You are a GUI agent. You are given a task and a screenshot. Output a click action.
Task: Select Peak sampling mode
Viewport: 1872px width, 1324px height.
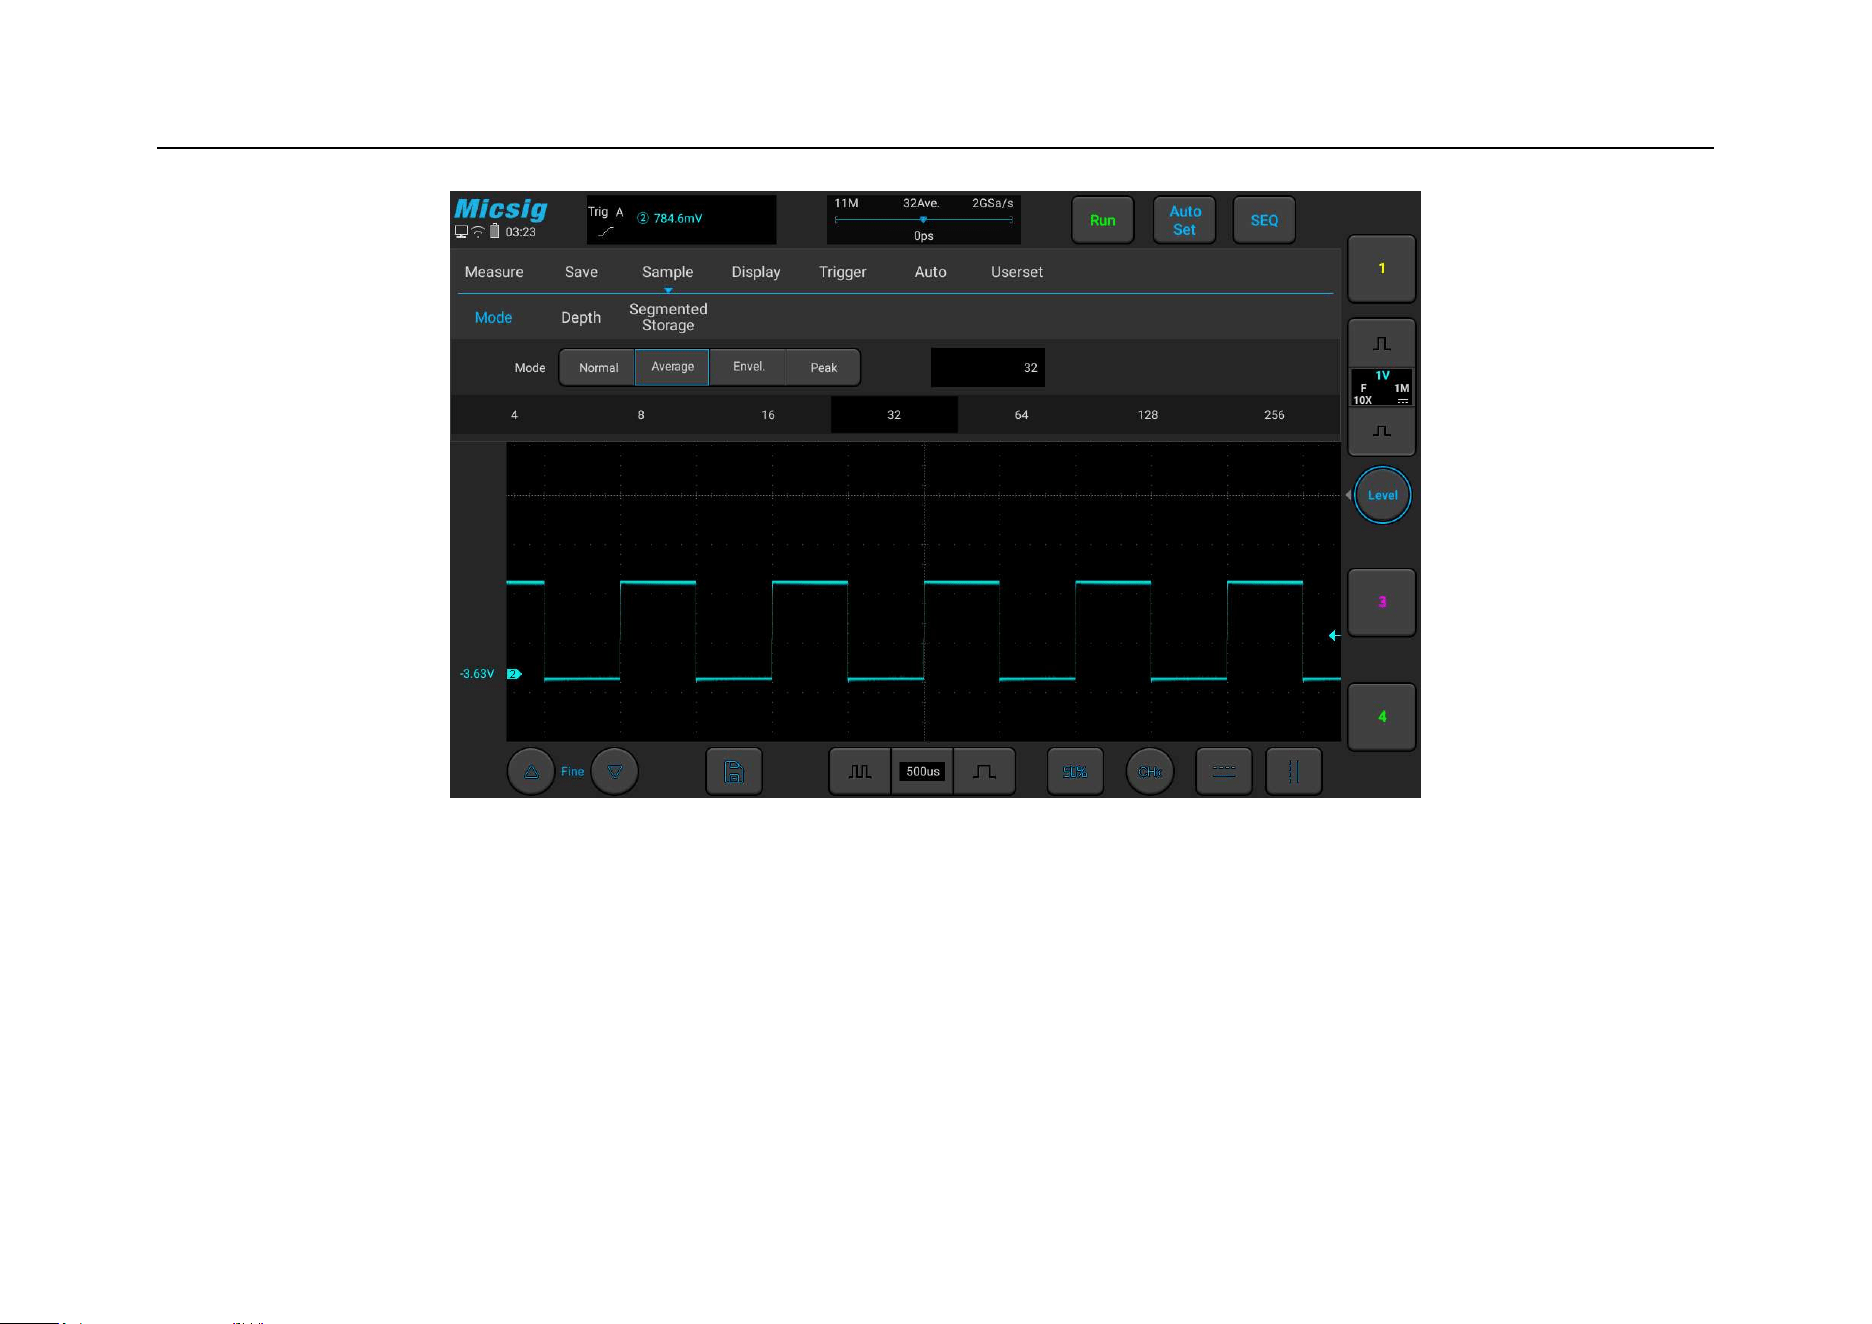click(x=823, y=368)
